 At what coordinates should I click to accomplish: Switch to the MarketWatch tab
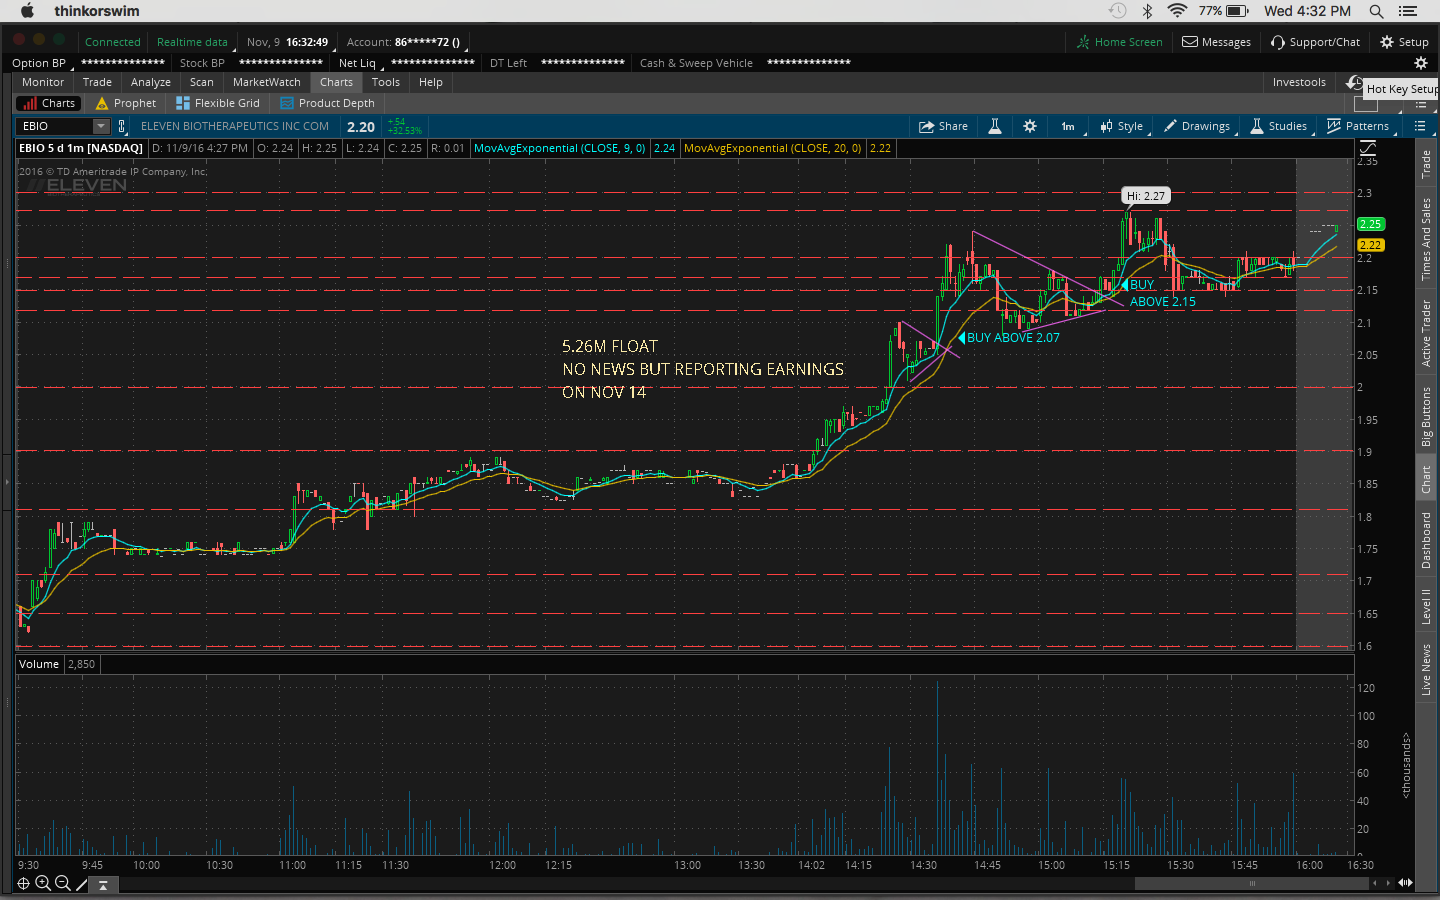pos(266,82)
